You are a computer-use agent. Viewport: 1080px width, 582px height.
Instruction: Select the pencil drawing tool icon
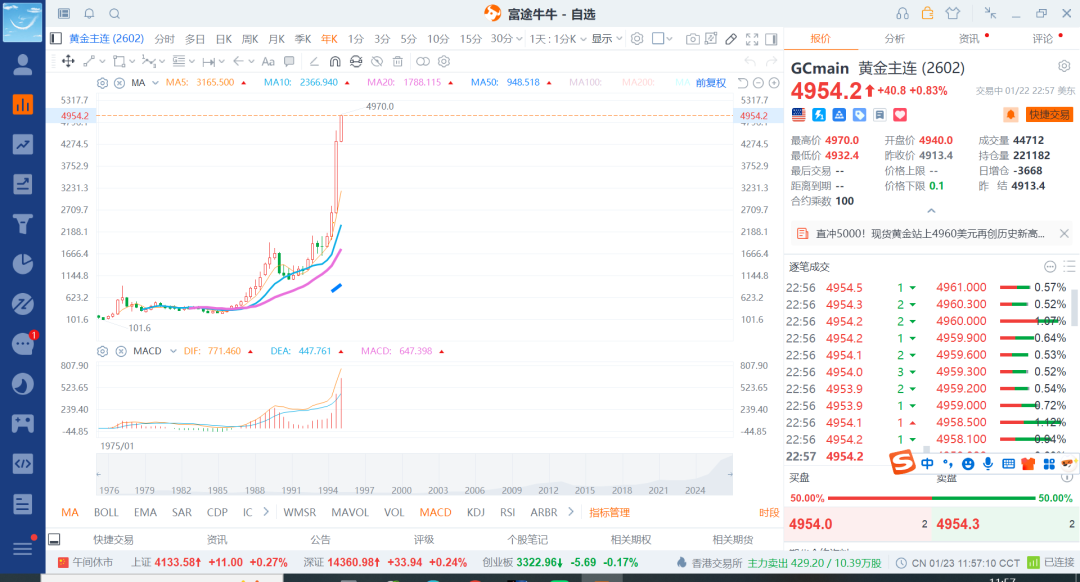pos(731,39)
